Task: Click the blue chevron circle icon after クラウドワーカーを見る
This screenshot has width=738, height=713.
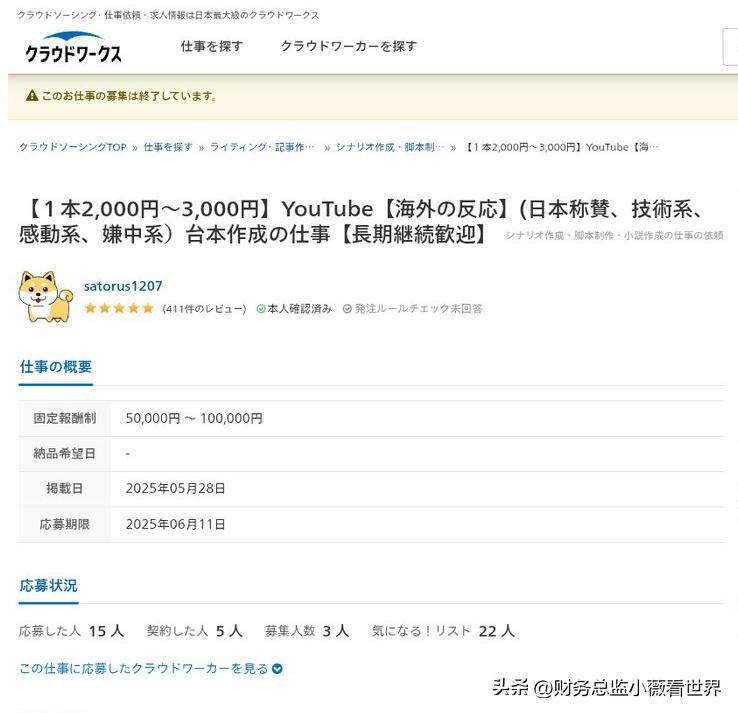Action: 277,668
